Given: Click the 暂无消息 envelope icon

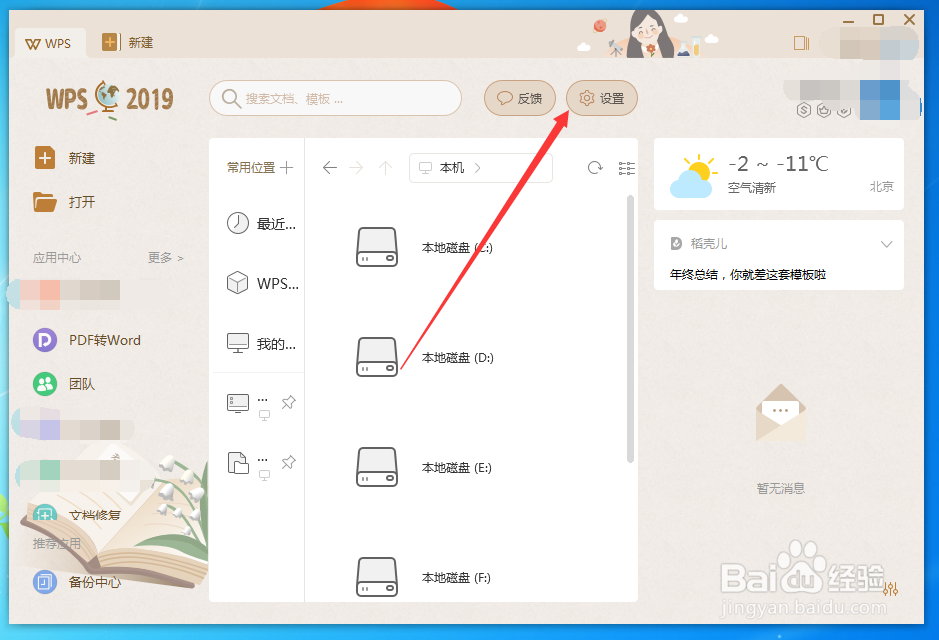Looking at the screenshot, I should (x=781, y=413).
